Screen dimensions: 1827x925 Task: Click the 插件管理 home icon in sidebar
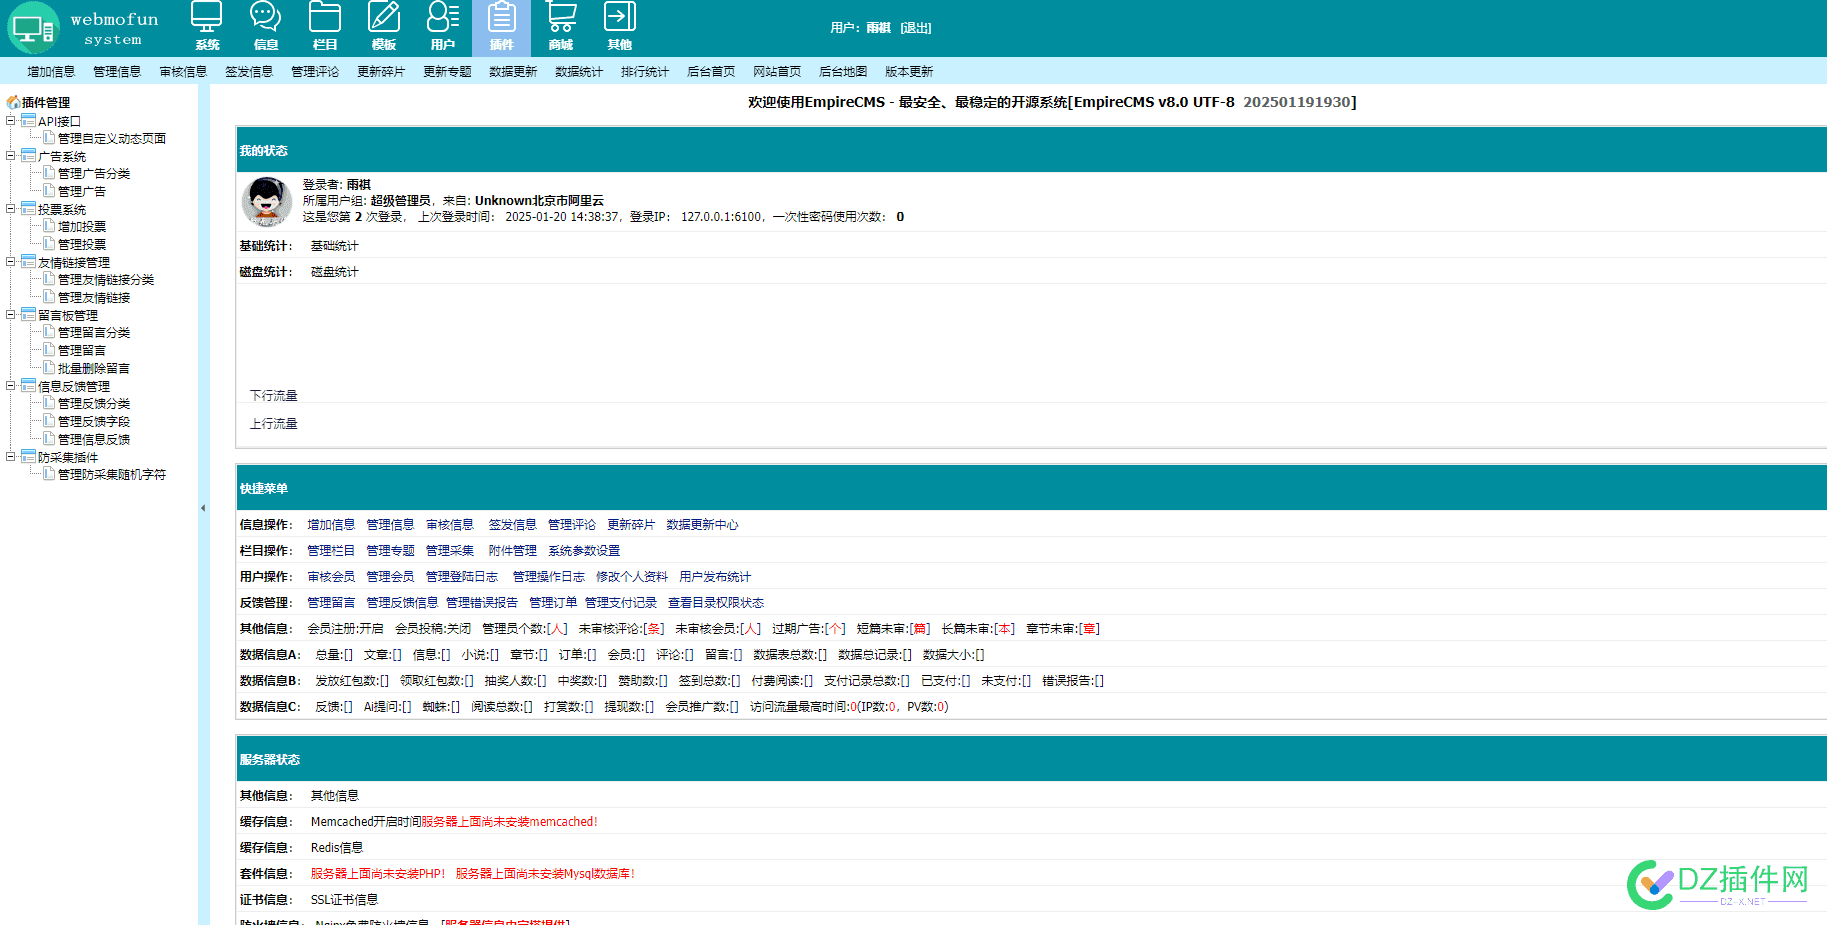coord(13,102)
